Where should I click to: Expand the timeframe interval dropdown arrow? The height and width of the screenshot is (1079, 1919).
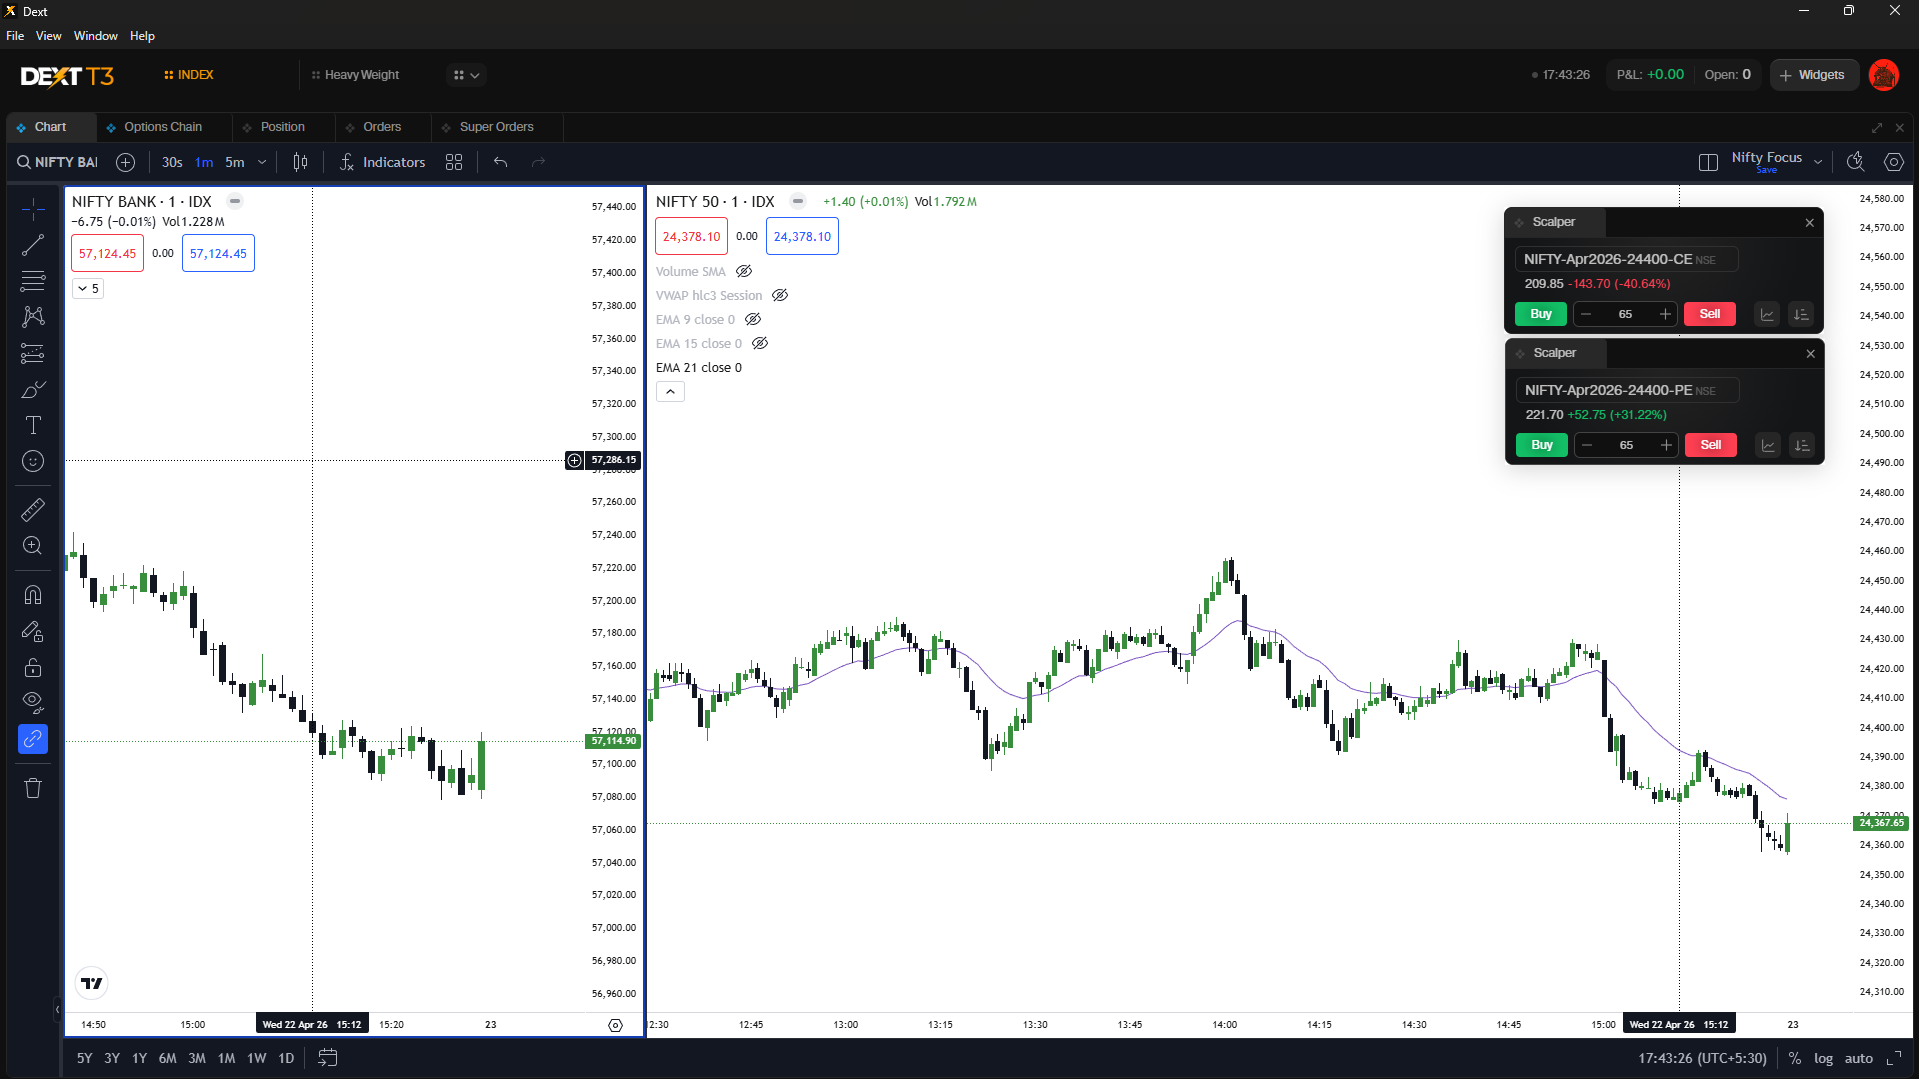[262, 162]
